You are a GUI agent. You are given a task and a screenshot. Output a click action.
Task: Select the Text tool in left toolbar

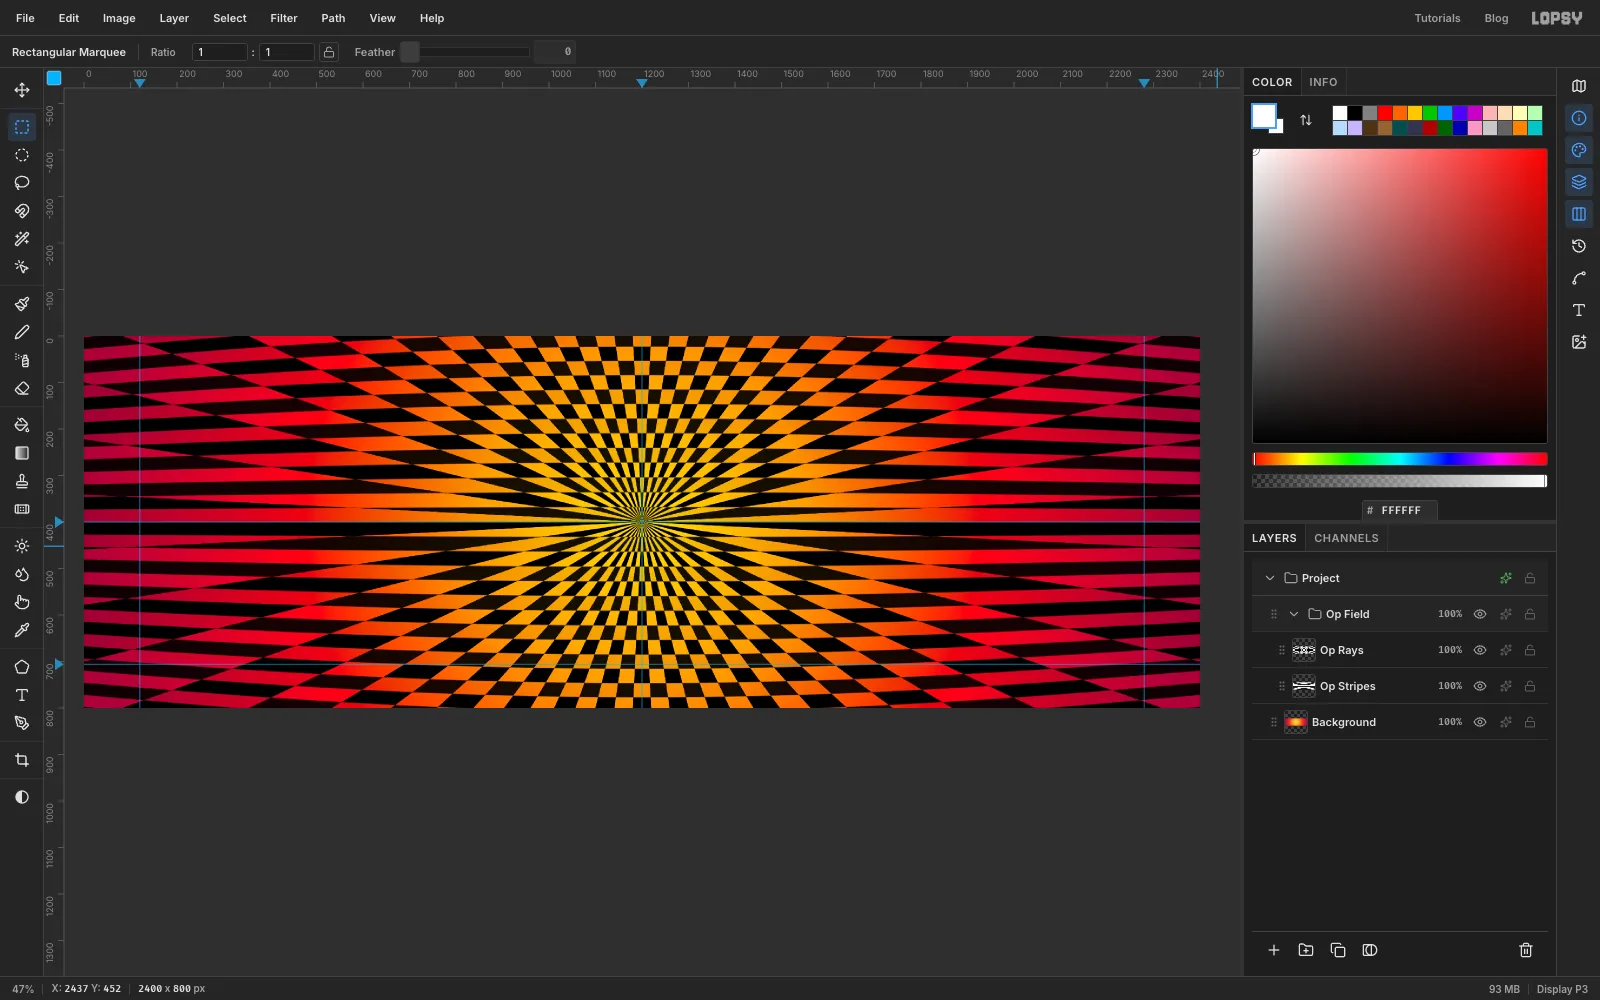tap(22, 695)
